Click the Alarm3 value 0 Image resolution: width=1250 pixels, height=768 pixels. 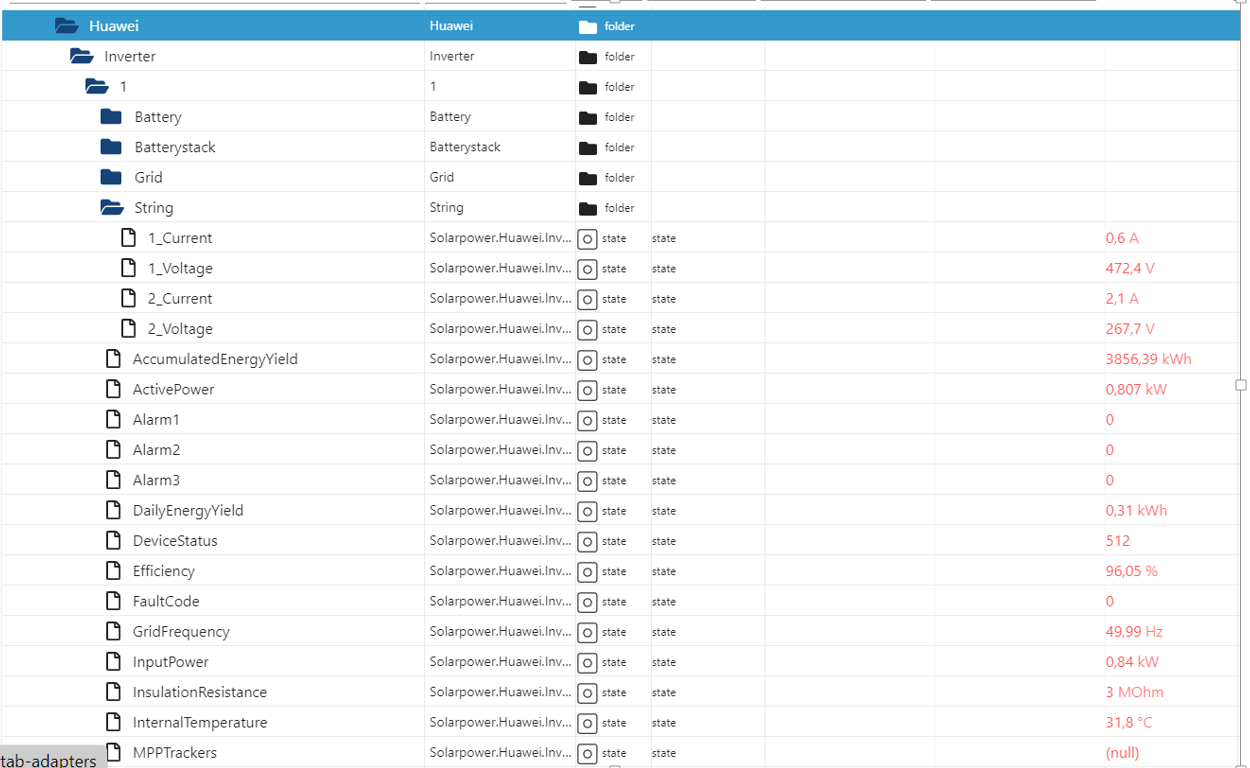[x=1110, y=480]
